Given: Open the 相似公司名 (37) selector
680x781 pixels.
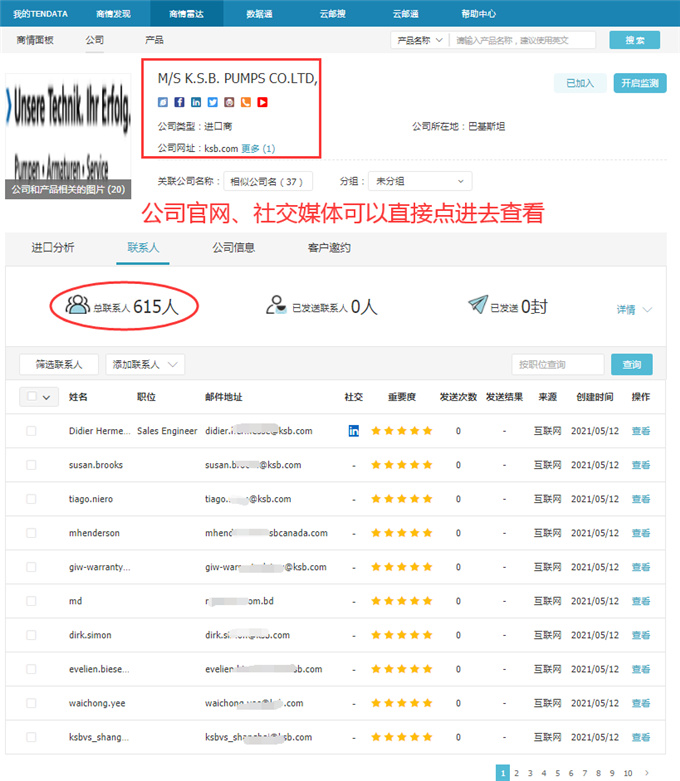Looking at the screenshot, I should [x=268, y=181].
